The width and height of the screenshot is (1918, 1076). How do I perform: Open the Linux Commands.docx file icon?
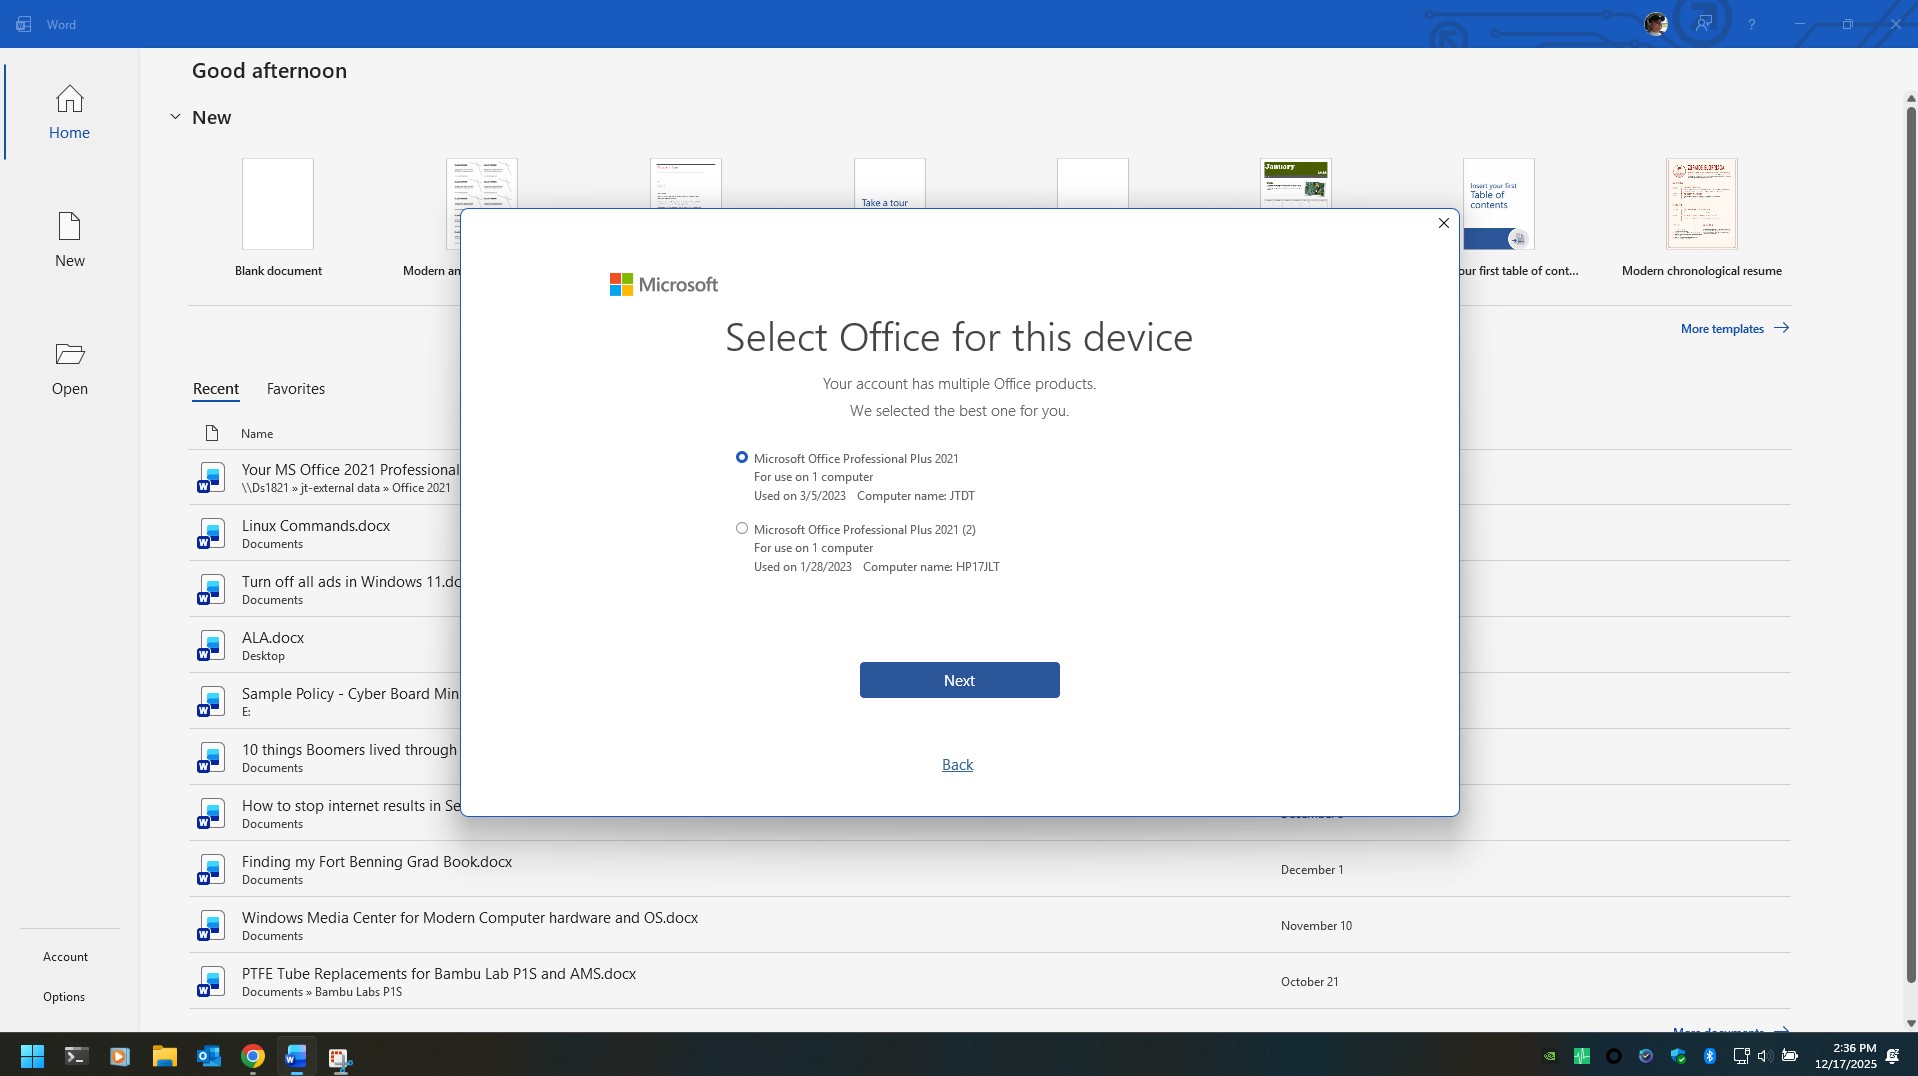point(210,533)
